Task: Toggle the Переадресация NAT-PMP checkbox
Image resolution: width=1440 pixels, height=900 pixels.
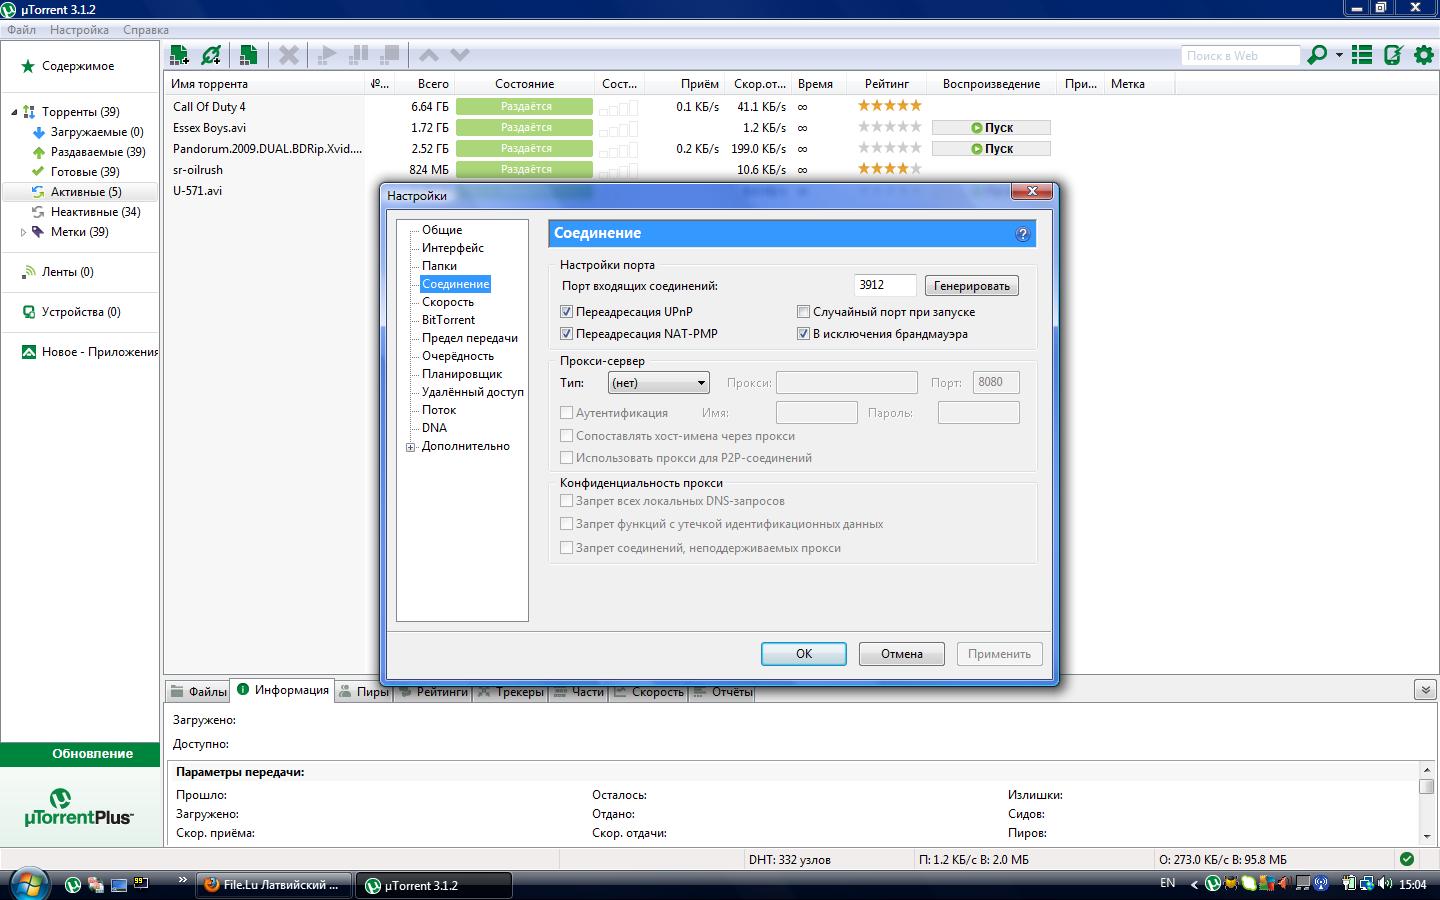Action: click(x=566, y=334)
